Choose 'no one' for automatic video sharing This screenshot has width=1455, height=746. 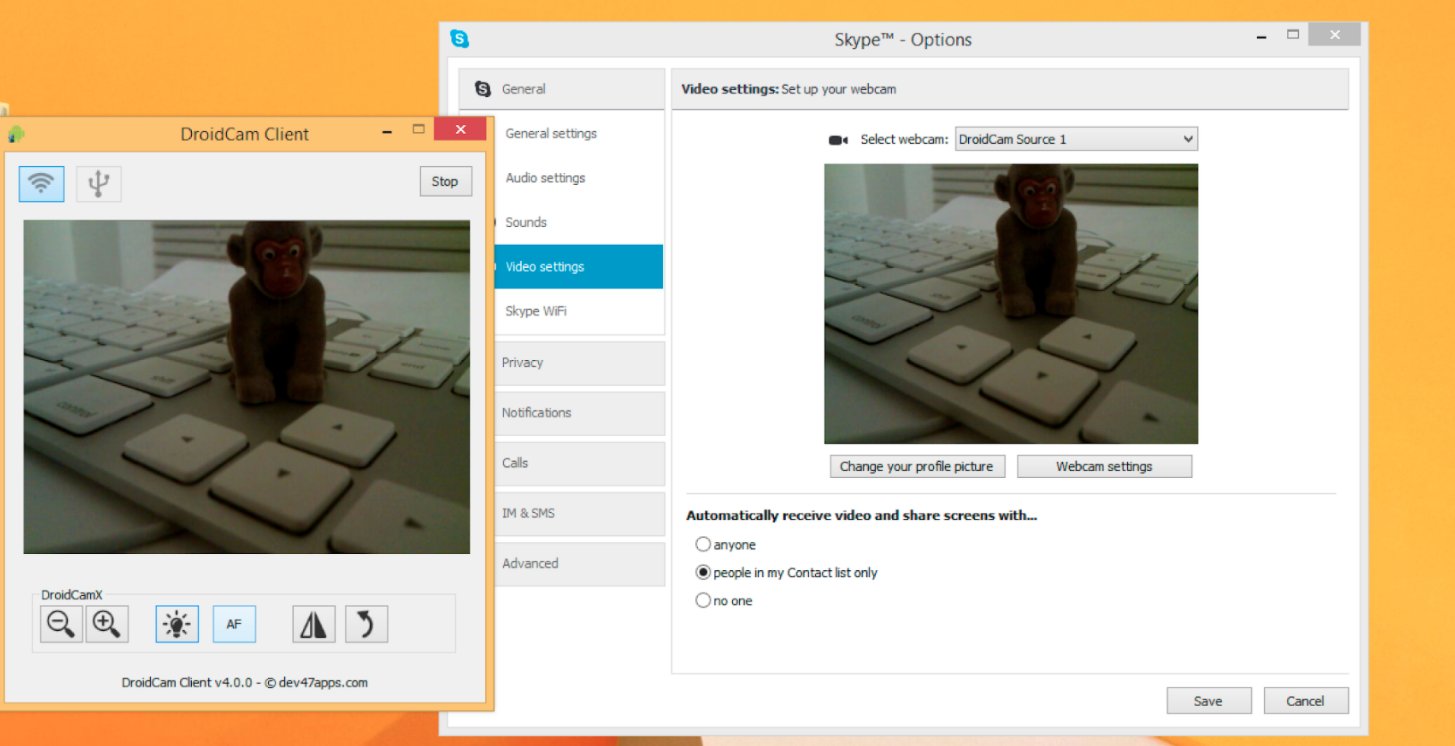704,600
